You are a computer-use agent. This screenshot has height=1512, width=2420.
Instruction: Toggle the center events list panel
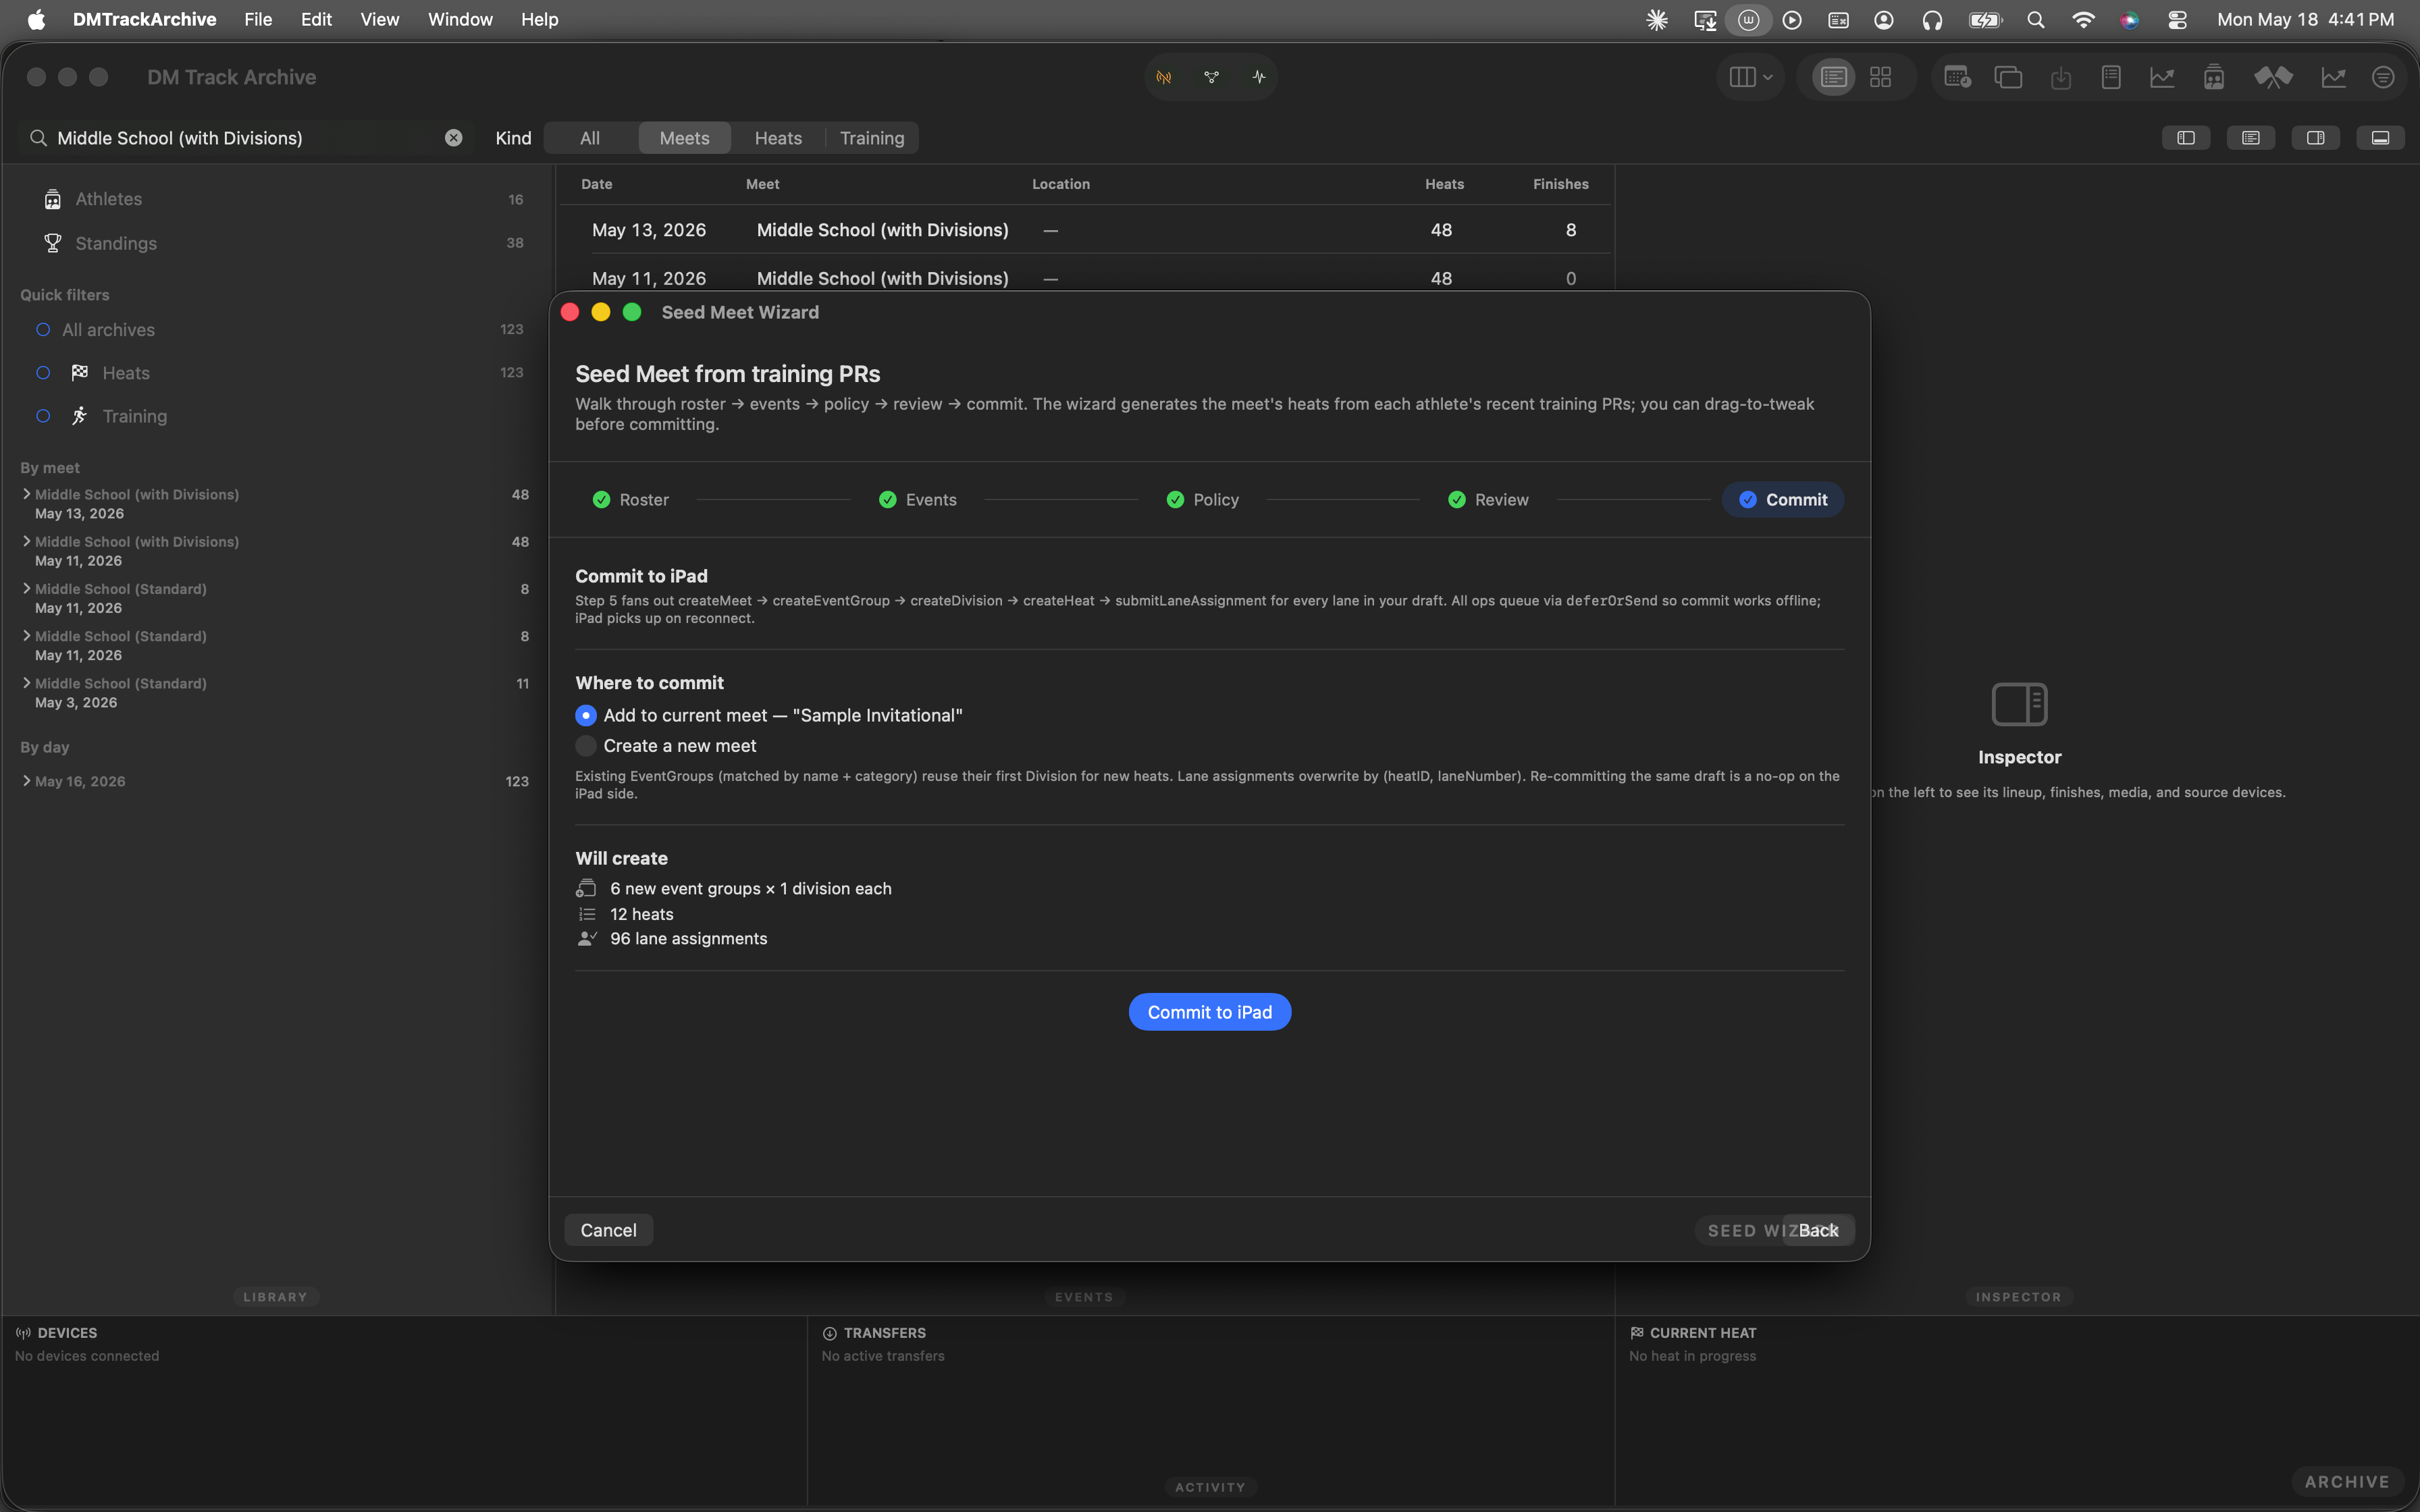2251,138
